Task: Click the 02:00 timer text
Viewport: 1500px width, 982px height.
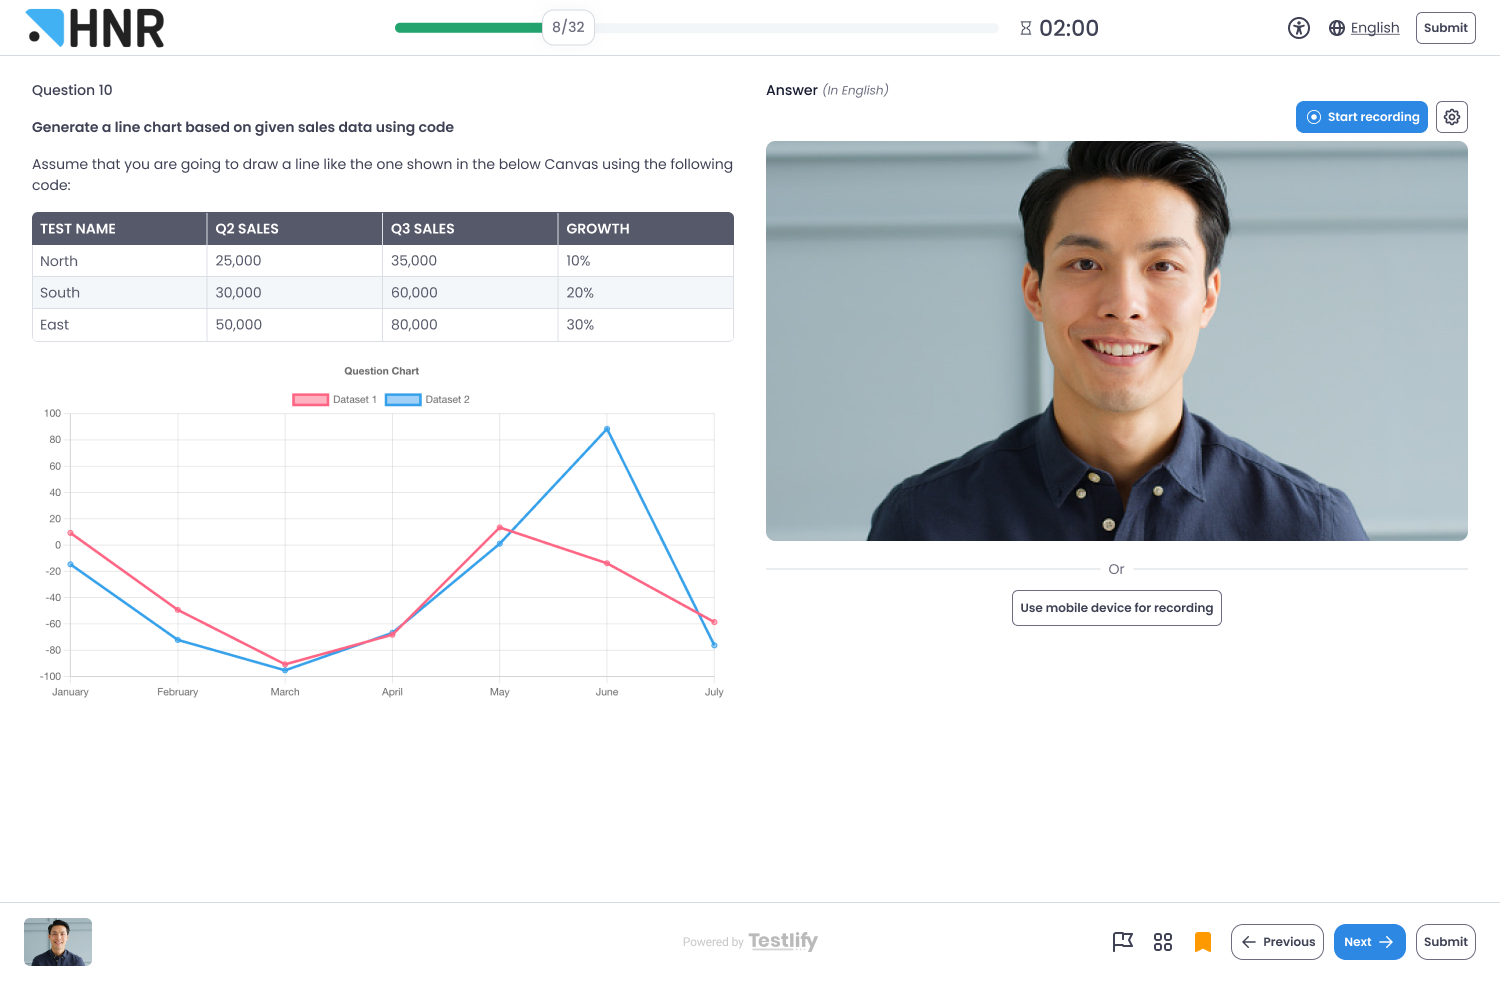Action: tap(1069, 28)
